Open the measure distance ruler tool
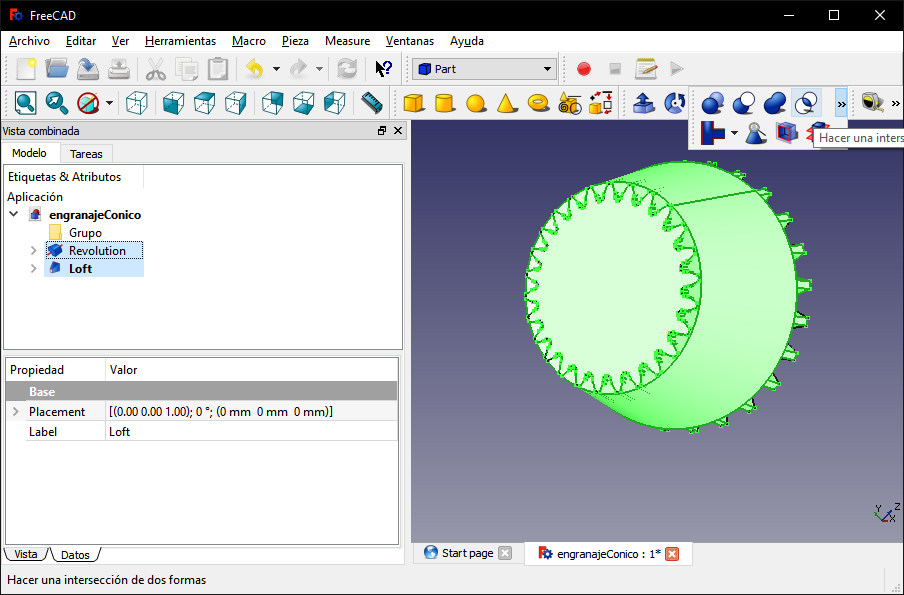The height and width of the screenshot is (595, 904). click(x=372, y=103)
